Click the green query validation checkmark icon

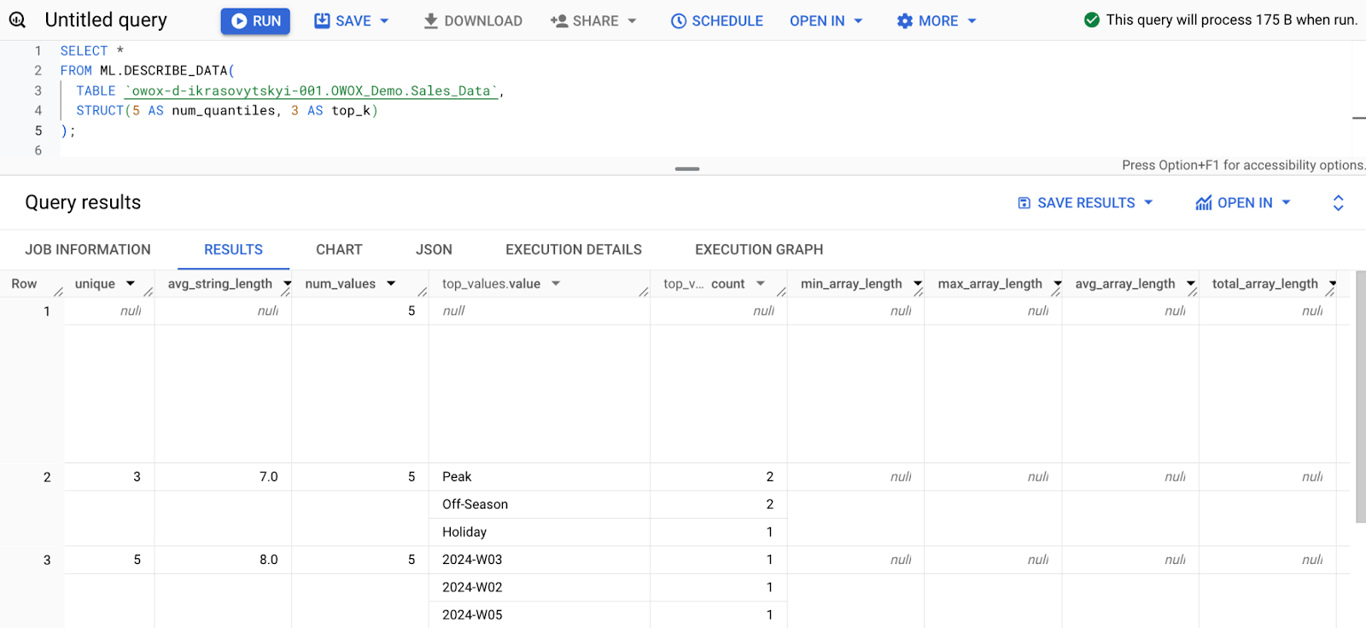[x=1092, y=20]
